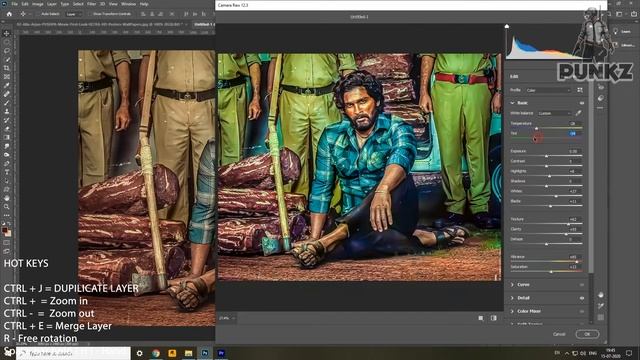
Task: Open the Layer menu in Photoshop
Action: click(x=52, y=4)
